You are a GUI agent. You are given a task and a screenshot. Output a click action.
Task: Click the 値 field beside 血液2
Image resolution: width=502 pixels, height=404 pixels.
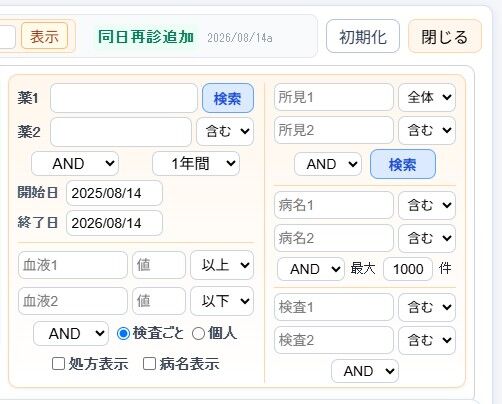tap(159, 301)
